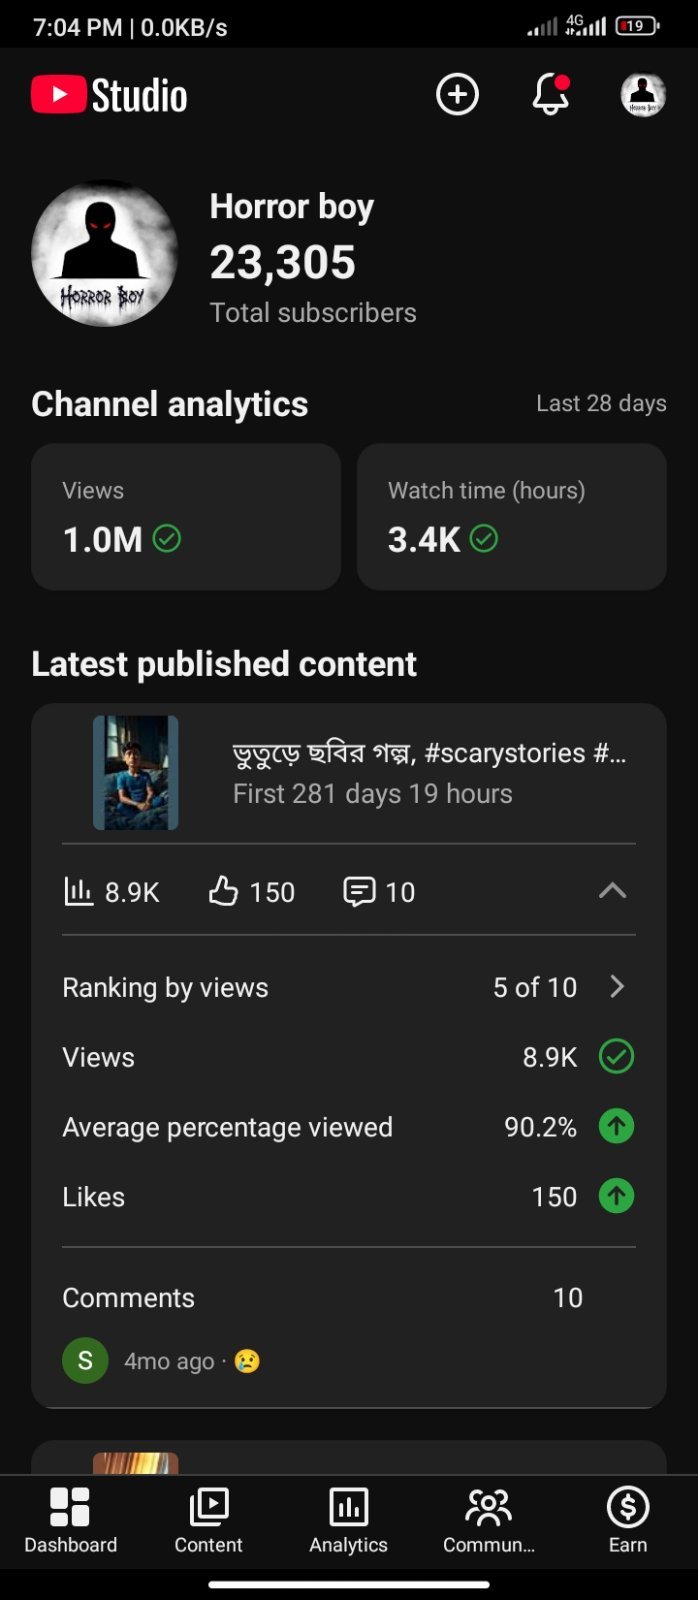Switch to the Analytics tab

(x=348, y=1520)
